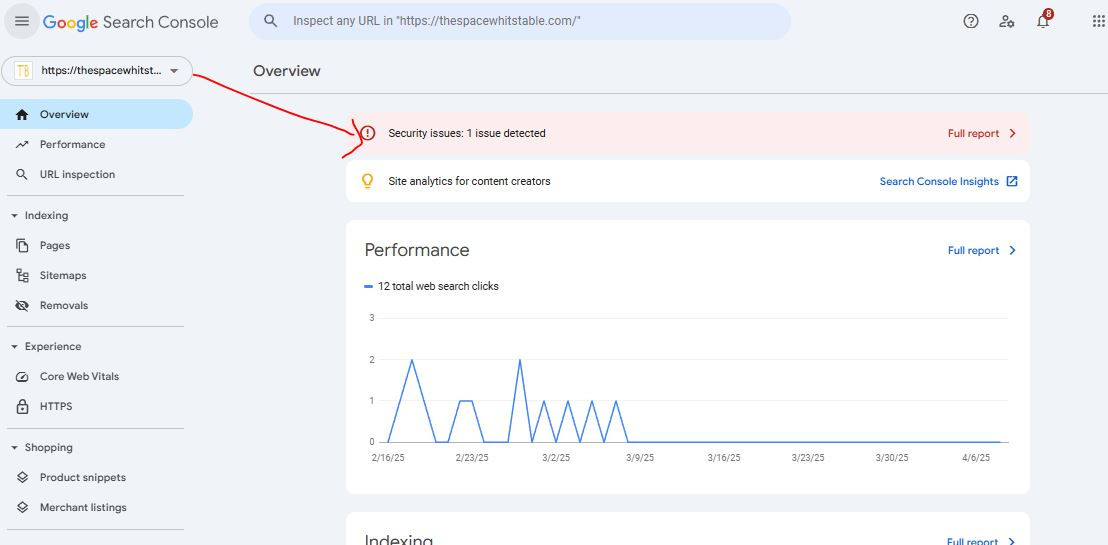
Task: Collapse the Experience section
Action: (14, 346)
